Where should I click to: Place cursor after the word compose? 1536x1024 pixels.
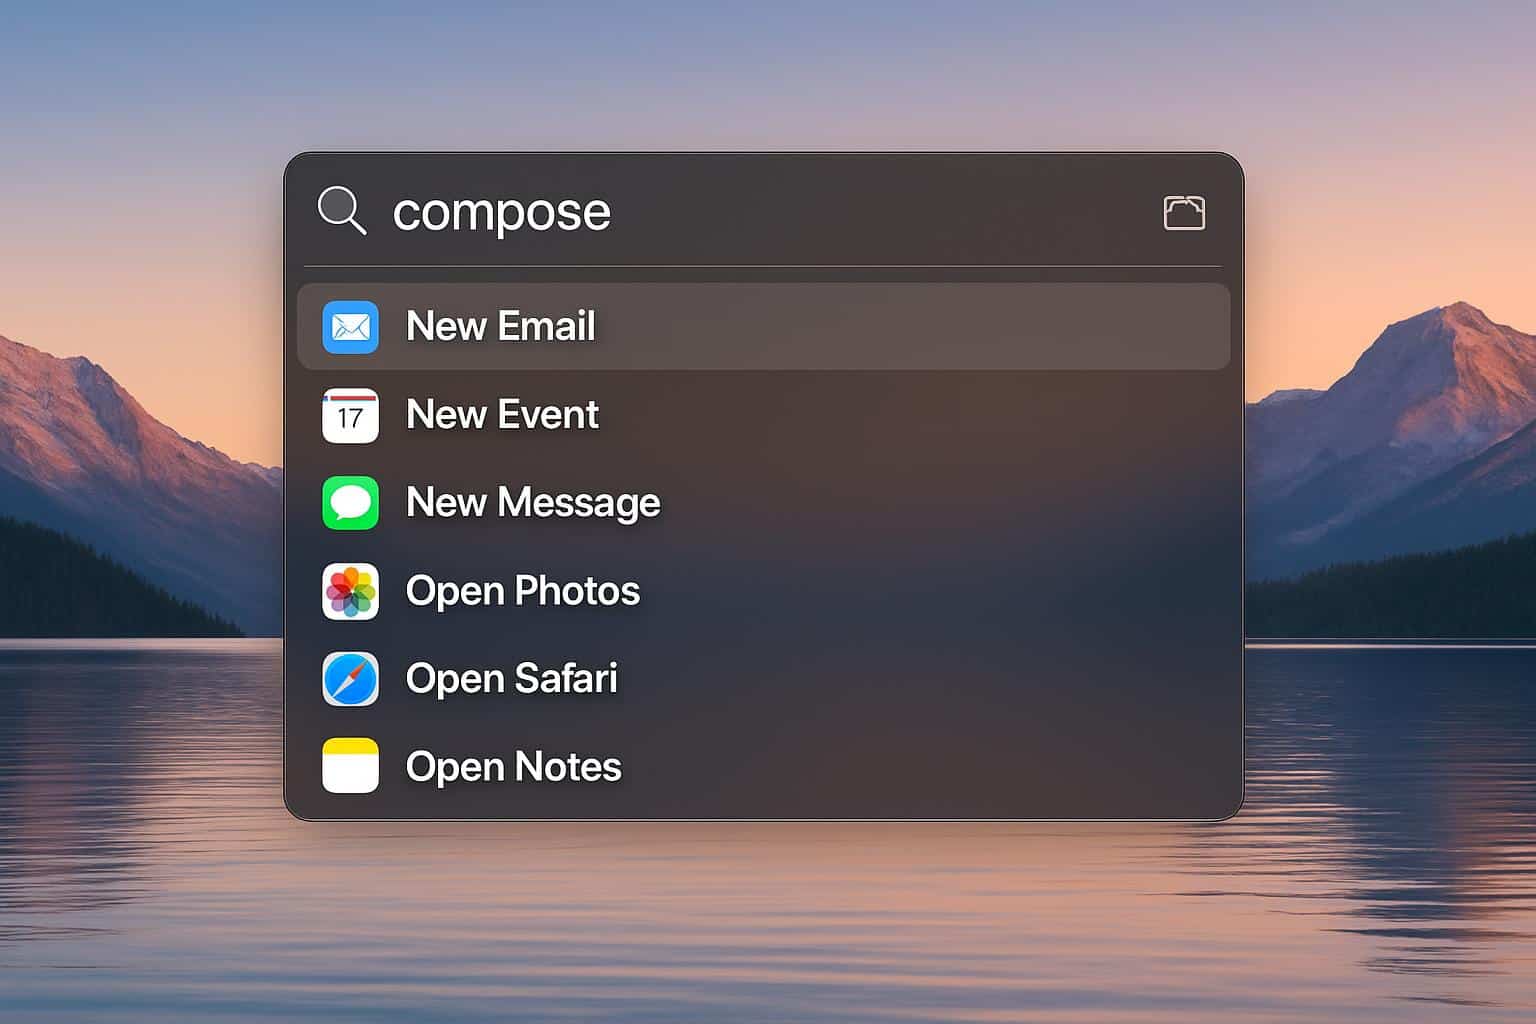pyautogui.click(x=613, y=212)
